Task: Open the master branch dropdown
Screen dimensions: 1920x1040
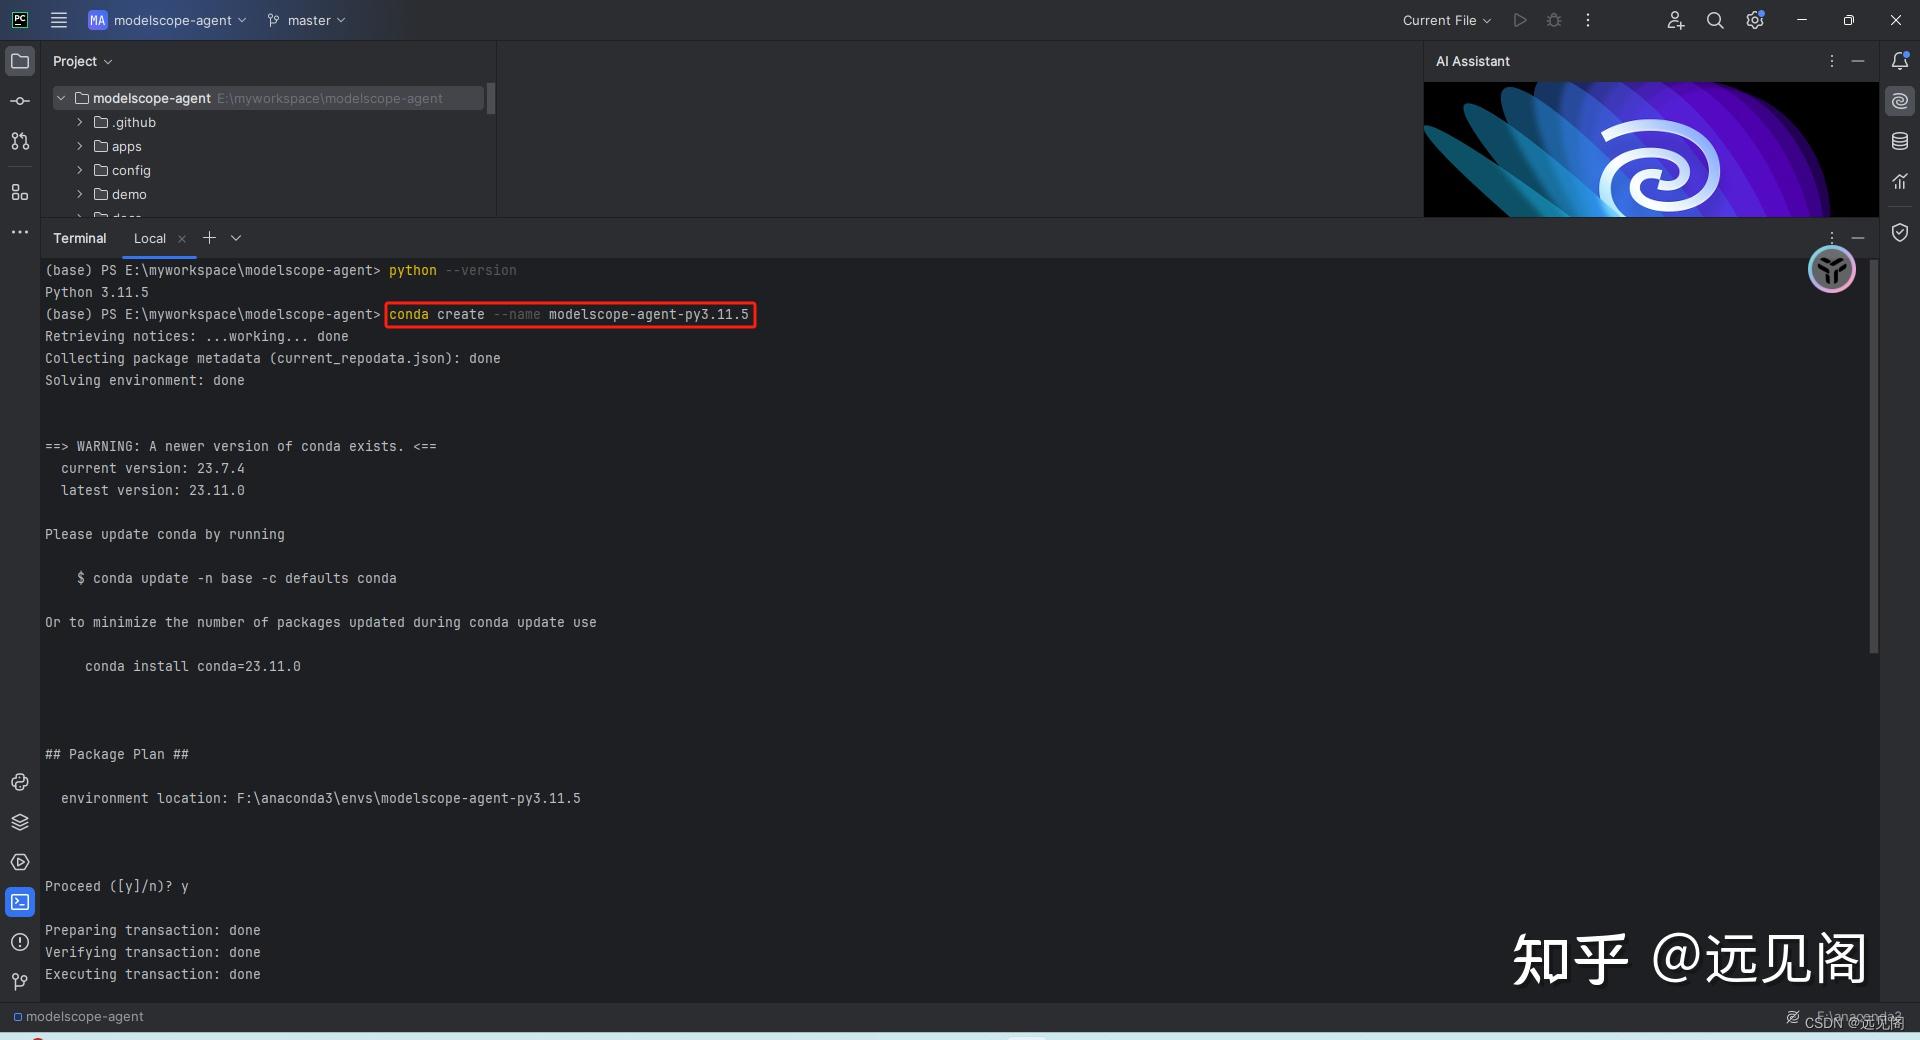Action: pos(306,20)
